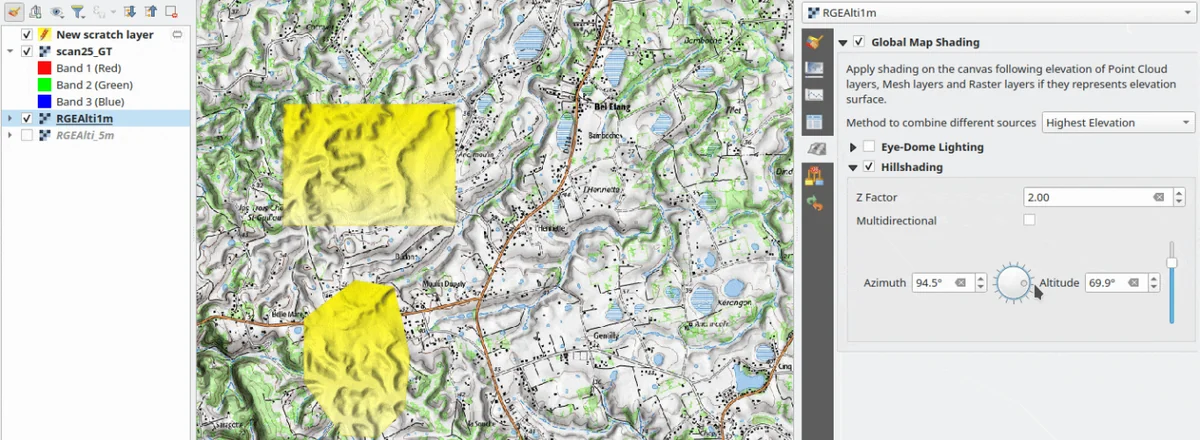
Task: Enable the Eye-Dome Lighting checkbox
Action: pos(869,147)
